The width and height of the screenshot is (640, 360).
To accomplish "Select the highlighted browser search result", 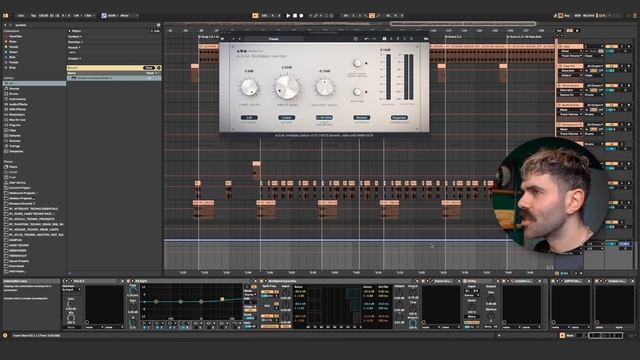I will tap(114, 78).
